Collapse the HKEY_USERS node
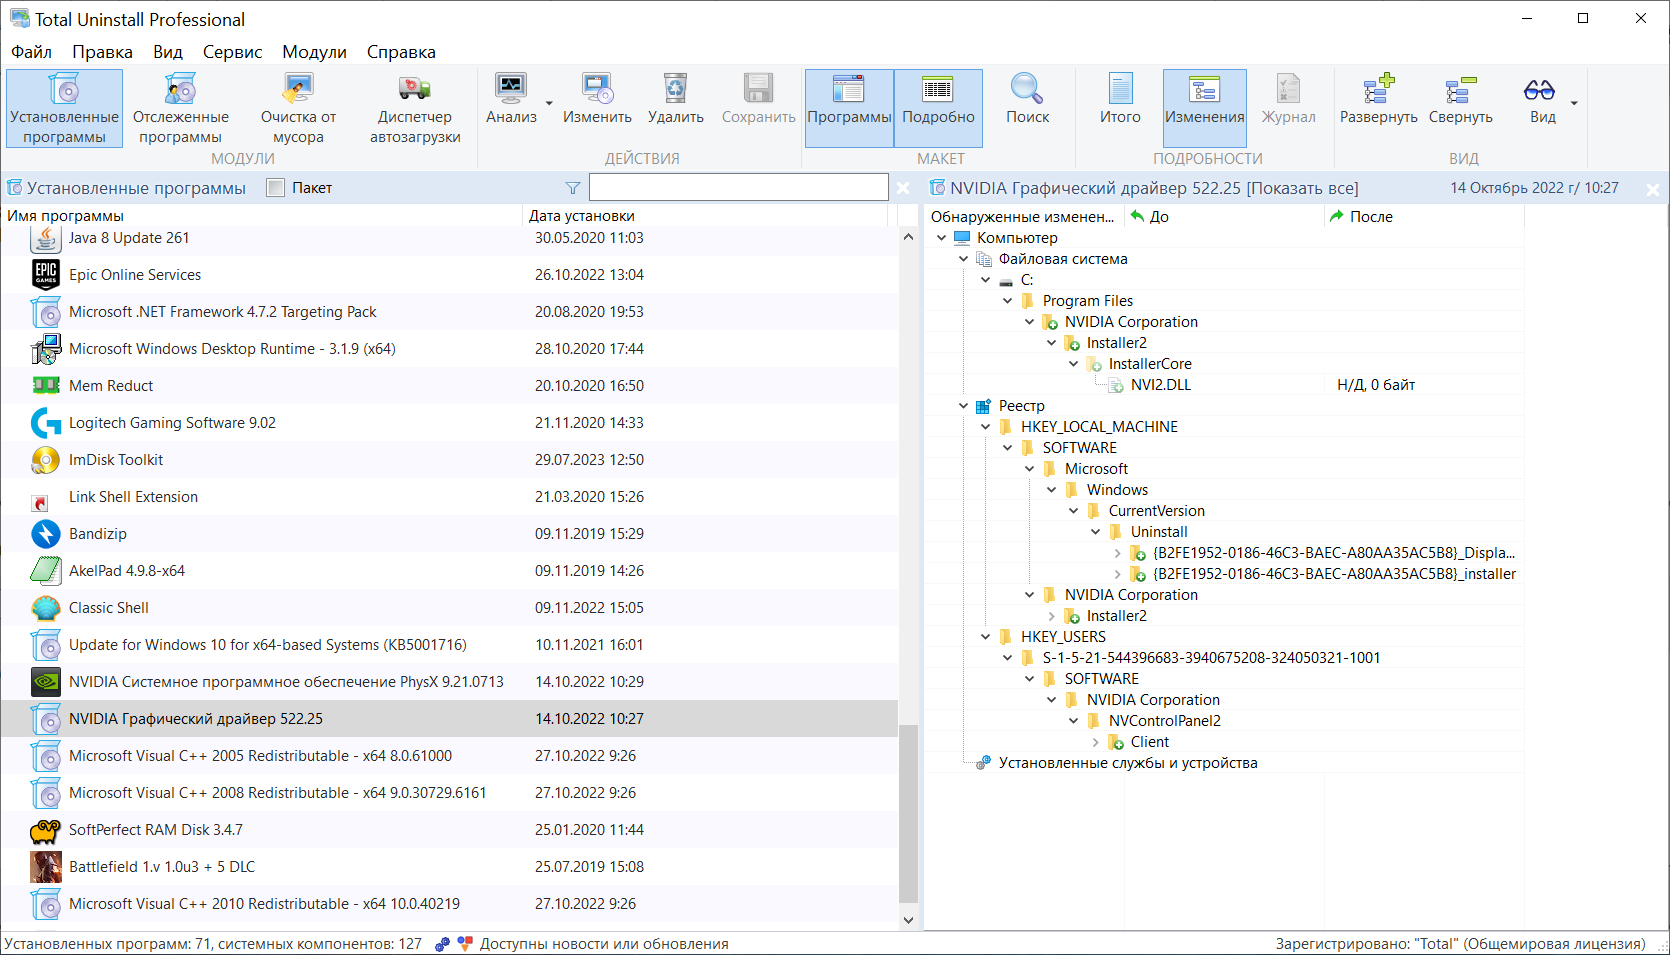This screenshot has width=1670, height=955. click(x=985, y=637)
